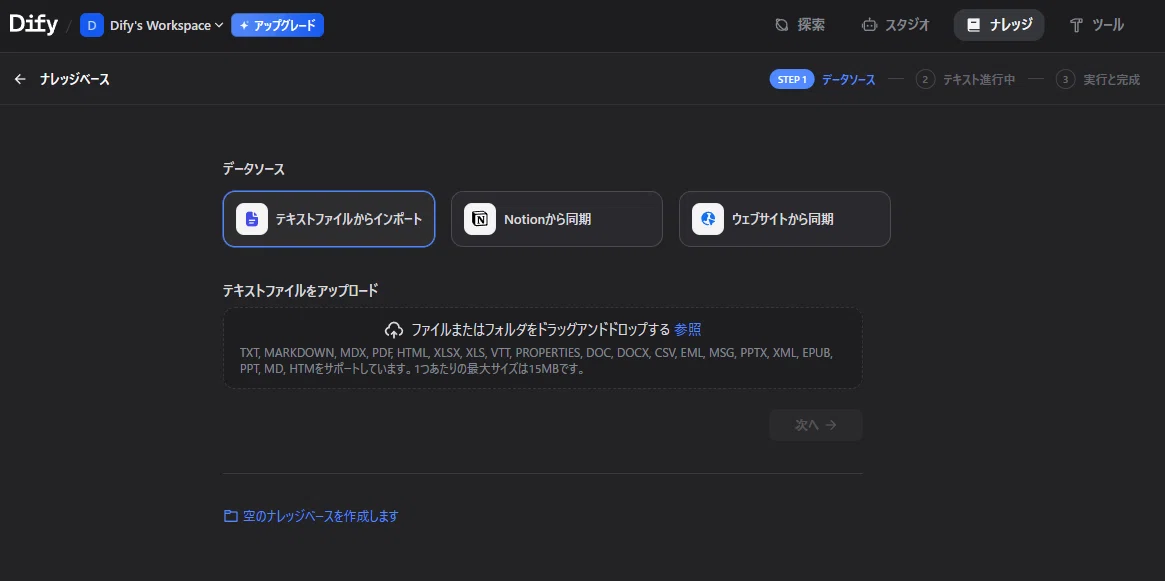Image resolution: width=1165 pixels, height=581 pixels.
Task: Open the ツール tools tab
Action: [x=1097, y=25]
